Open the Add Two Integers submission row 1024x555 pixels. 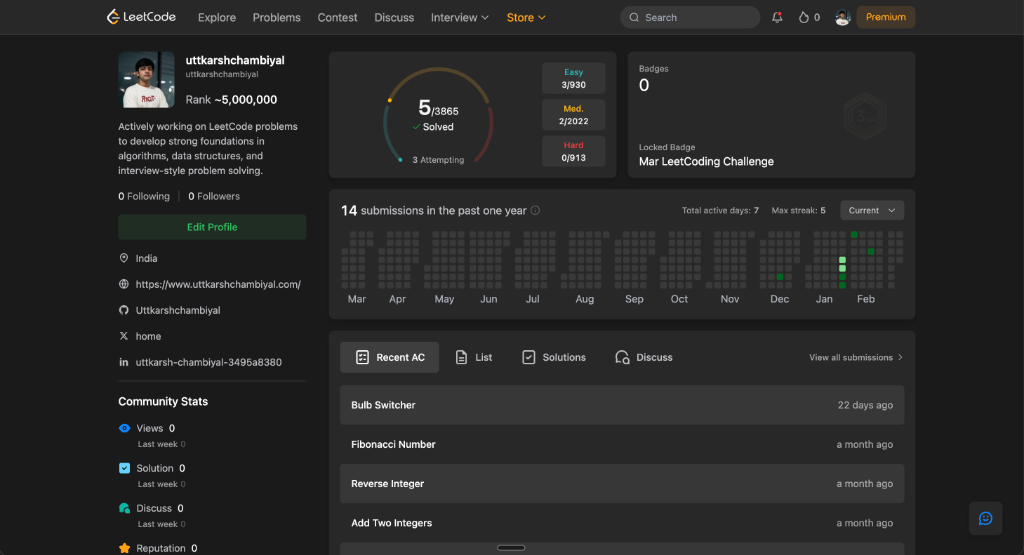click(x=622, y=522)
